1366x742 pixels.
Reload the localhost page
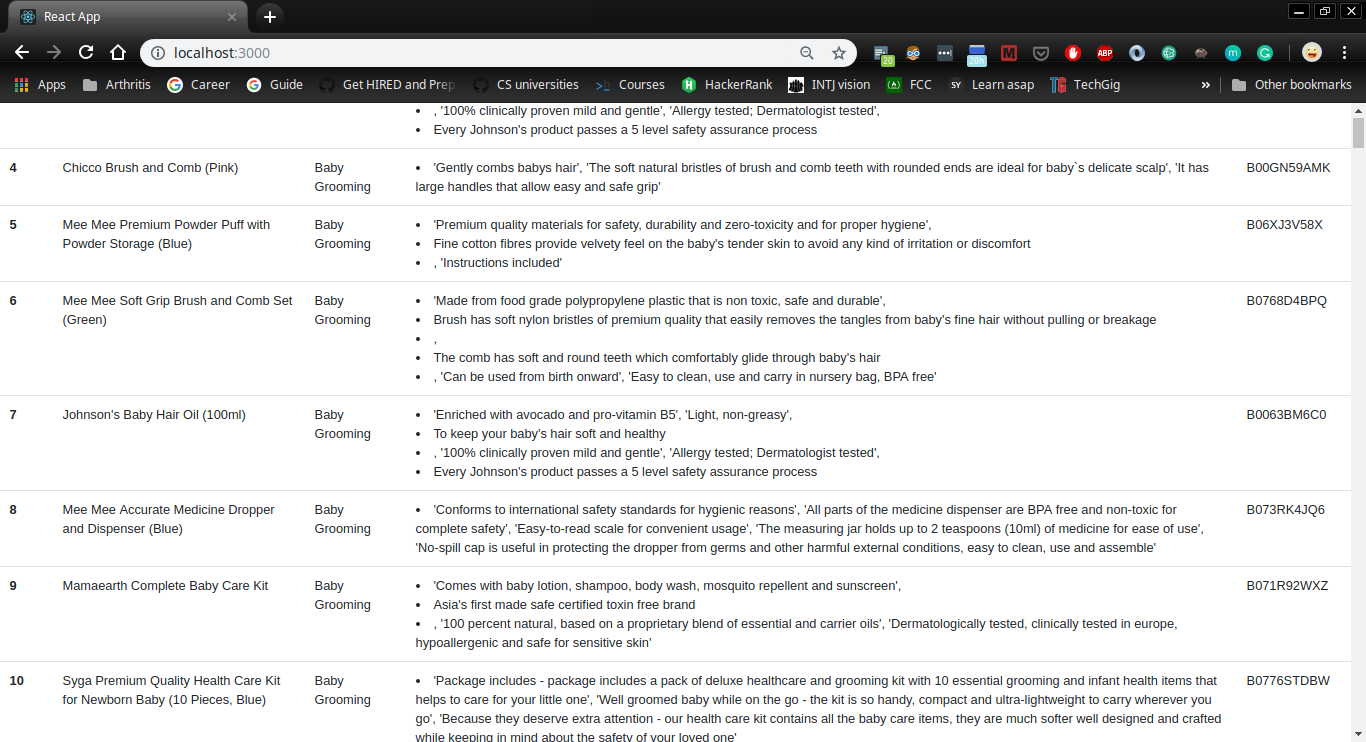(x=86, y=52)
